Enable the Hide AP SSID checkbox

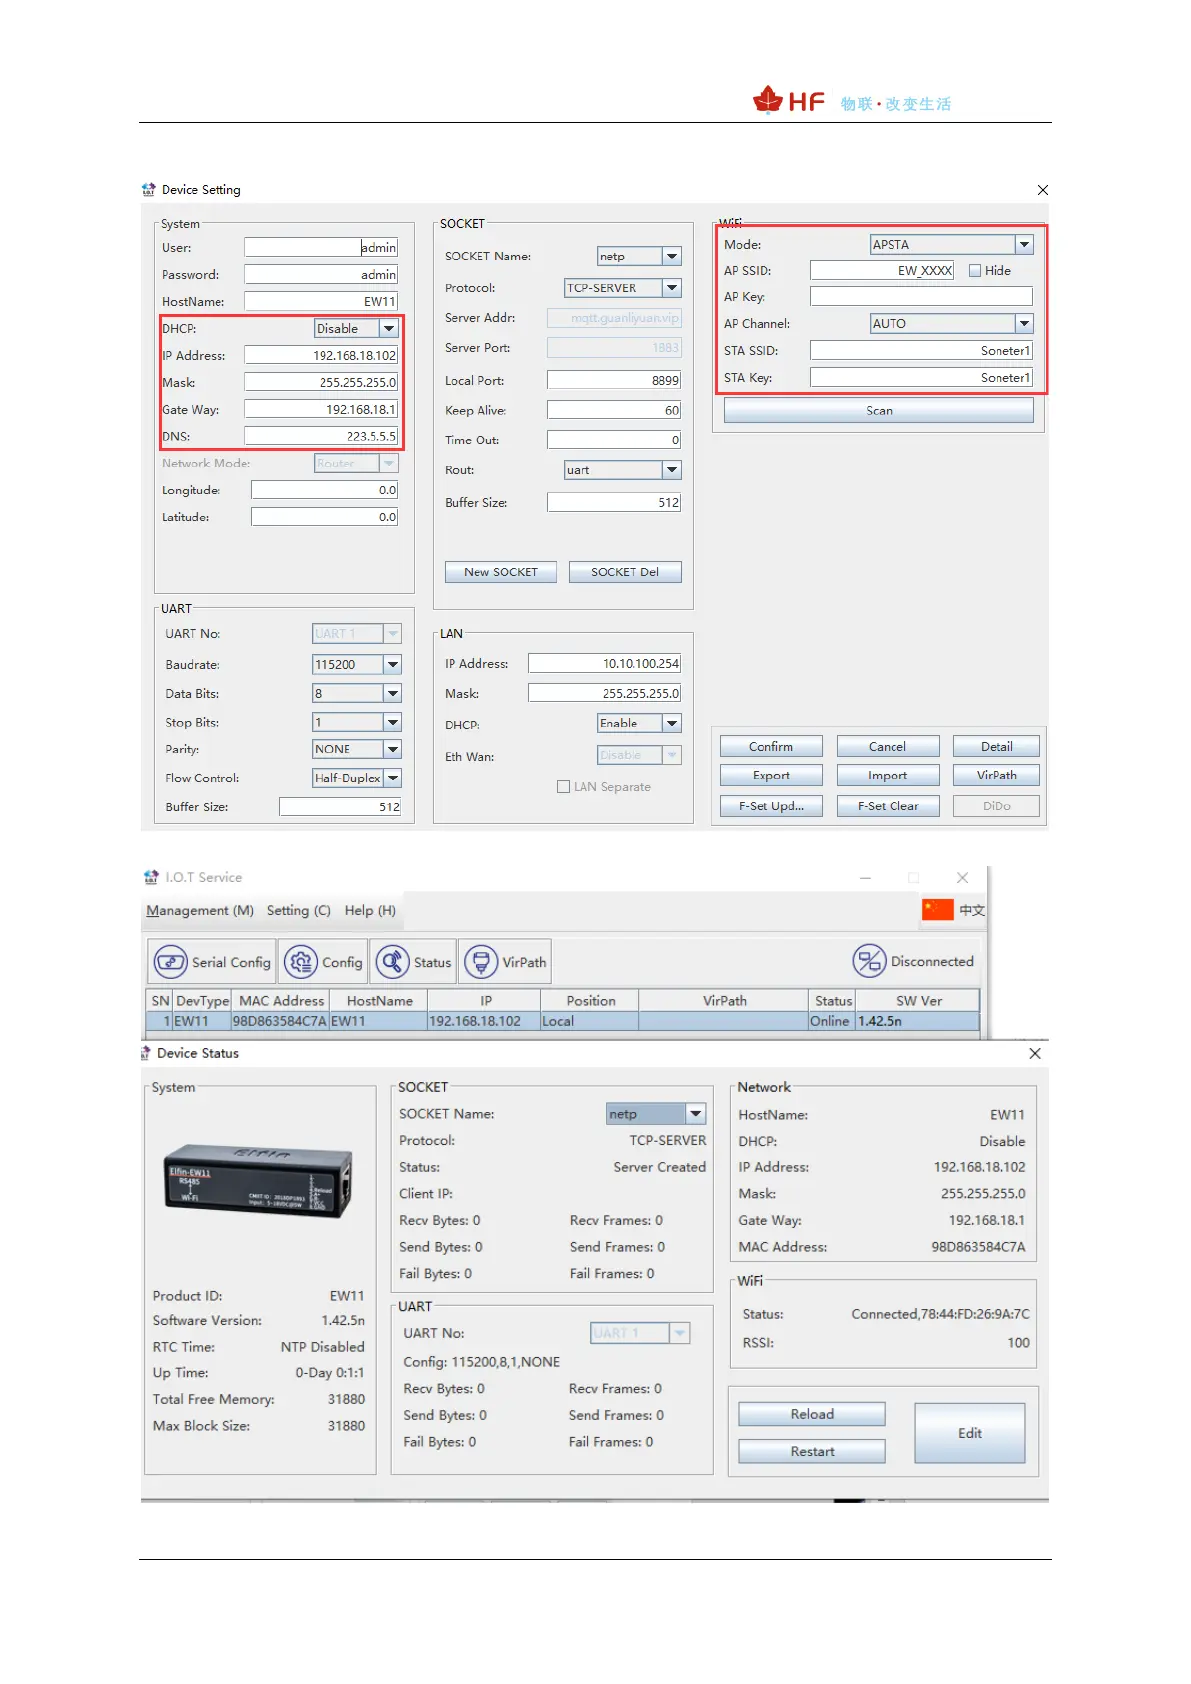coord(975,271)
